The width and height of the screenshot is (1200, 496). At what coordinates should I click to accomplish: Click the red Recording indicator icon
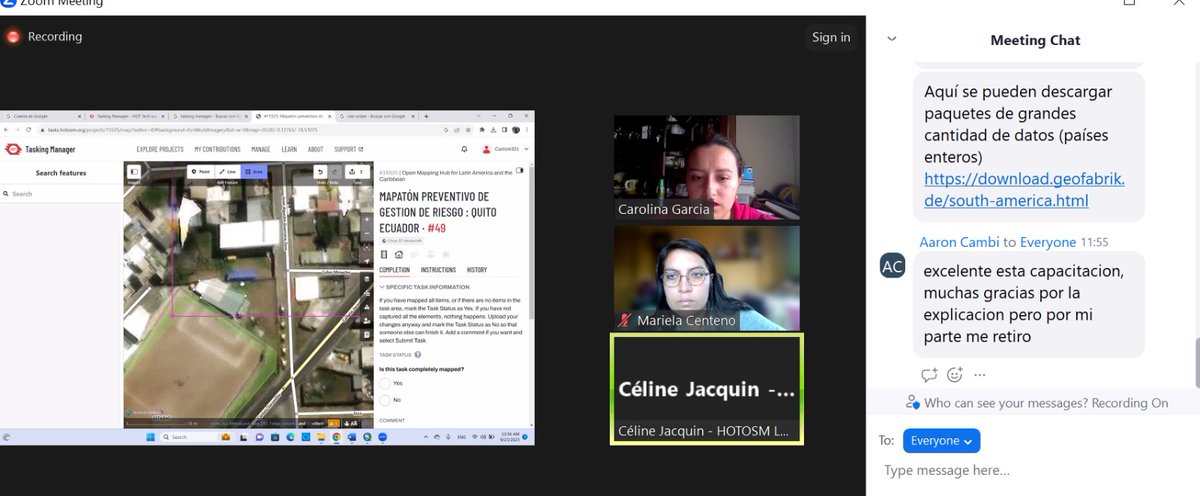click(x=14, y=37)
